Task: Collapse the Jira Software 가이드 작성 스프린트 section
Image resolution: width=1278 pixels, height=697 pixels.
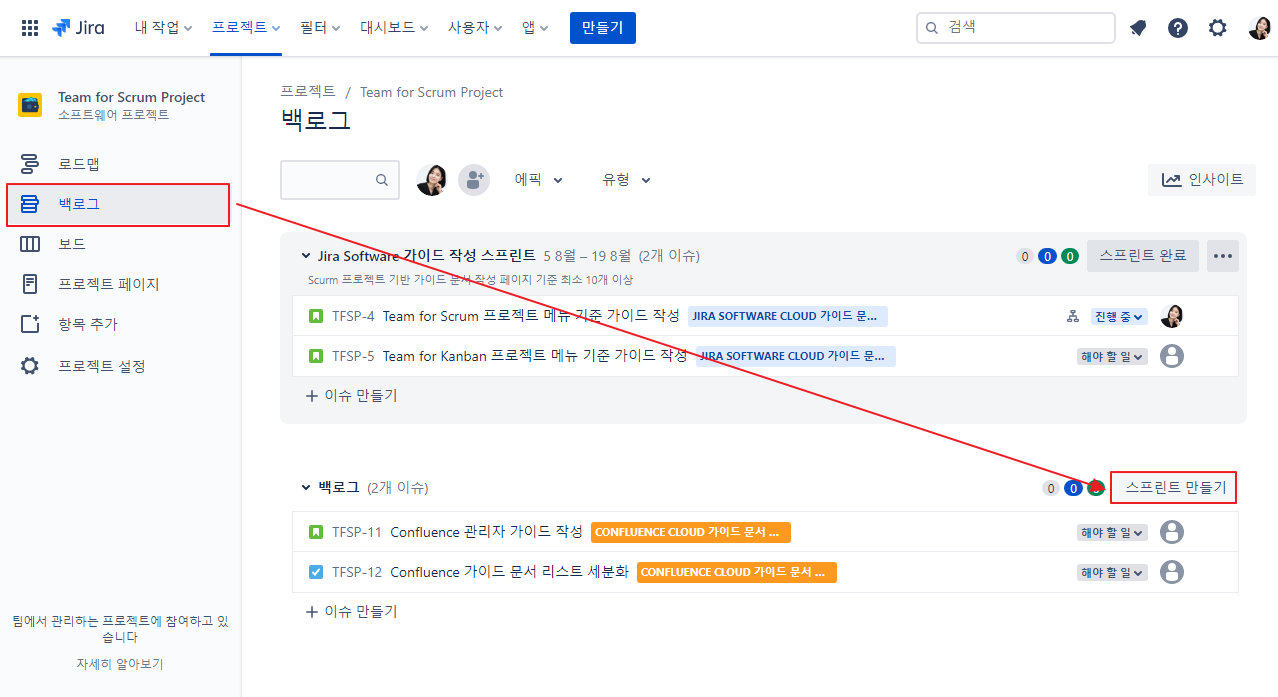Action: point(306,256)
